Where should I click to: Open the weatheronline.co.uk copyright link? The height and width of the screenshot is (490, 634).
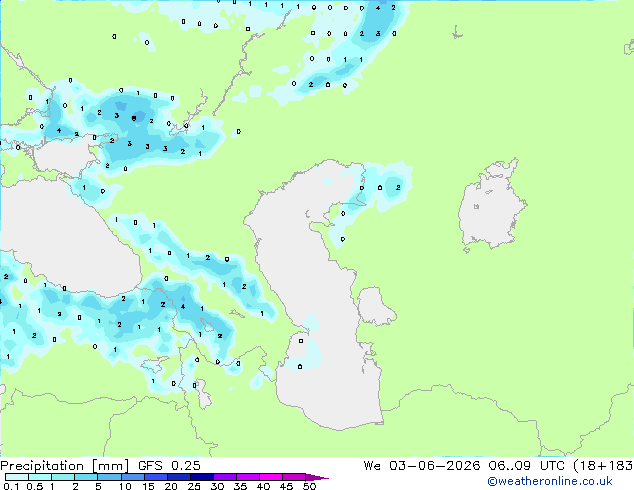pyautogui.click(x=550, y=481)
